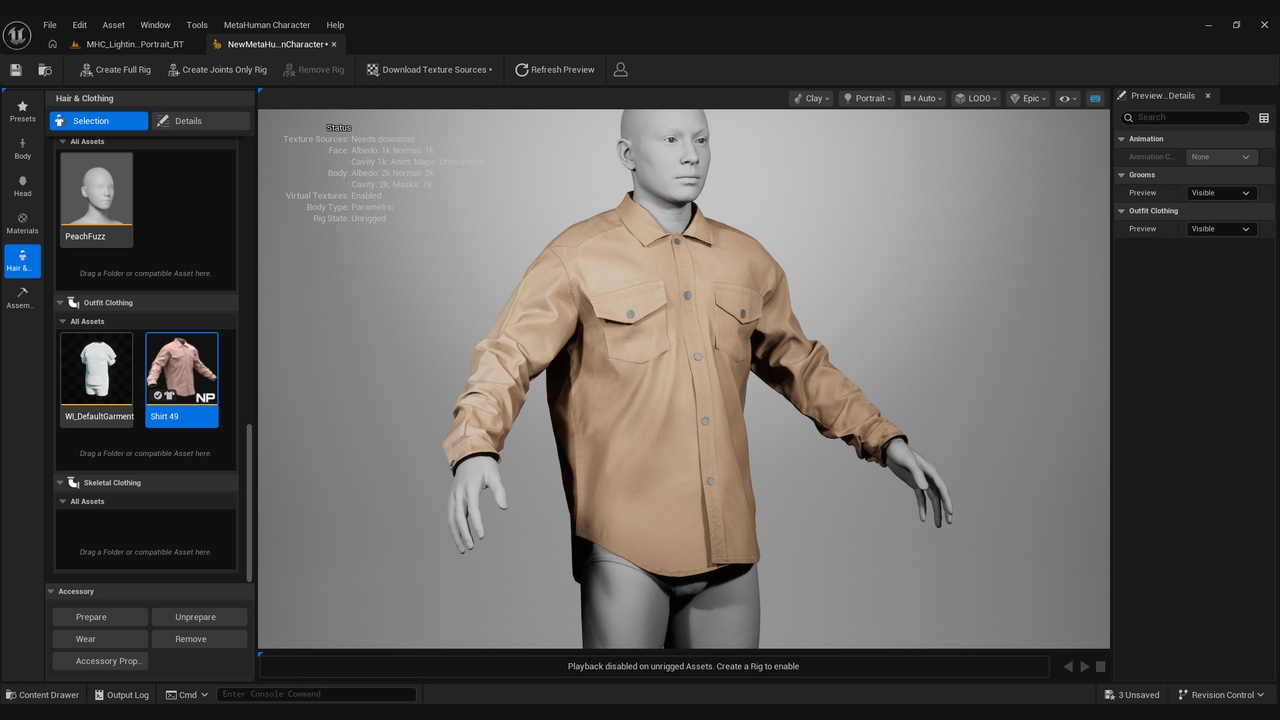Viewport: 1280px width, 720px height.
Task: Open the Asset menu
Action: pos(114,25)
